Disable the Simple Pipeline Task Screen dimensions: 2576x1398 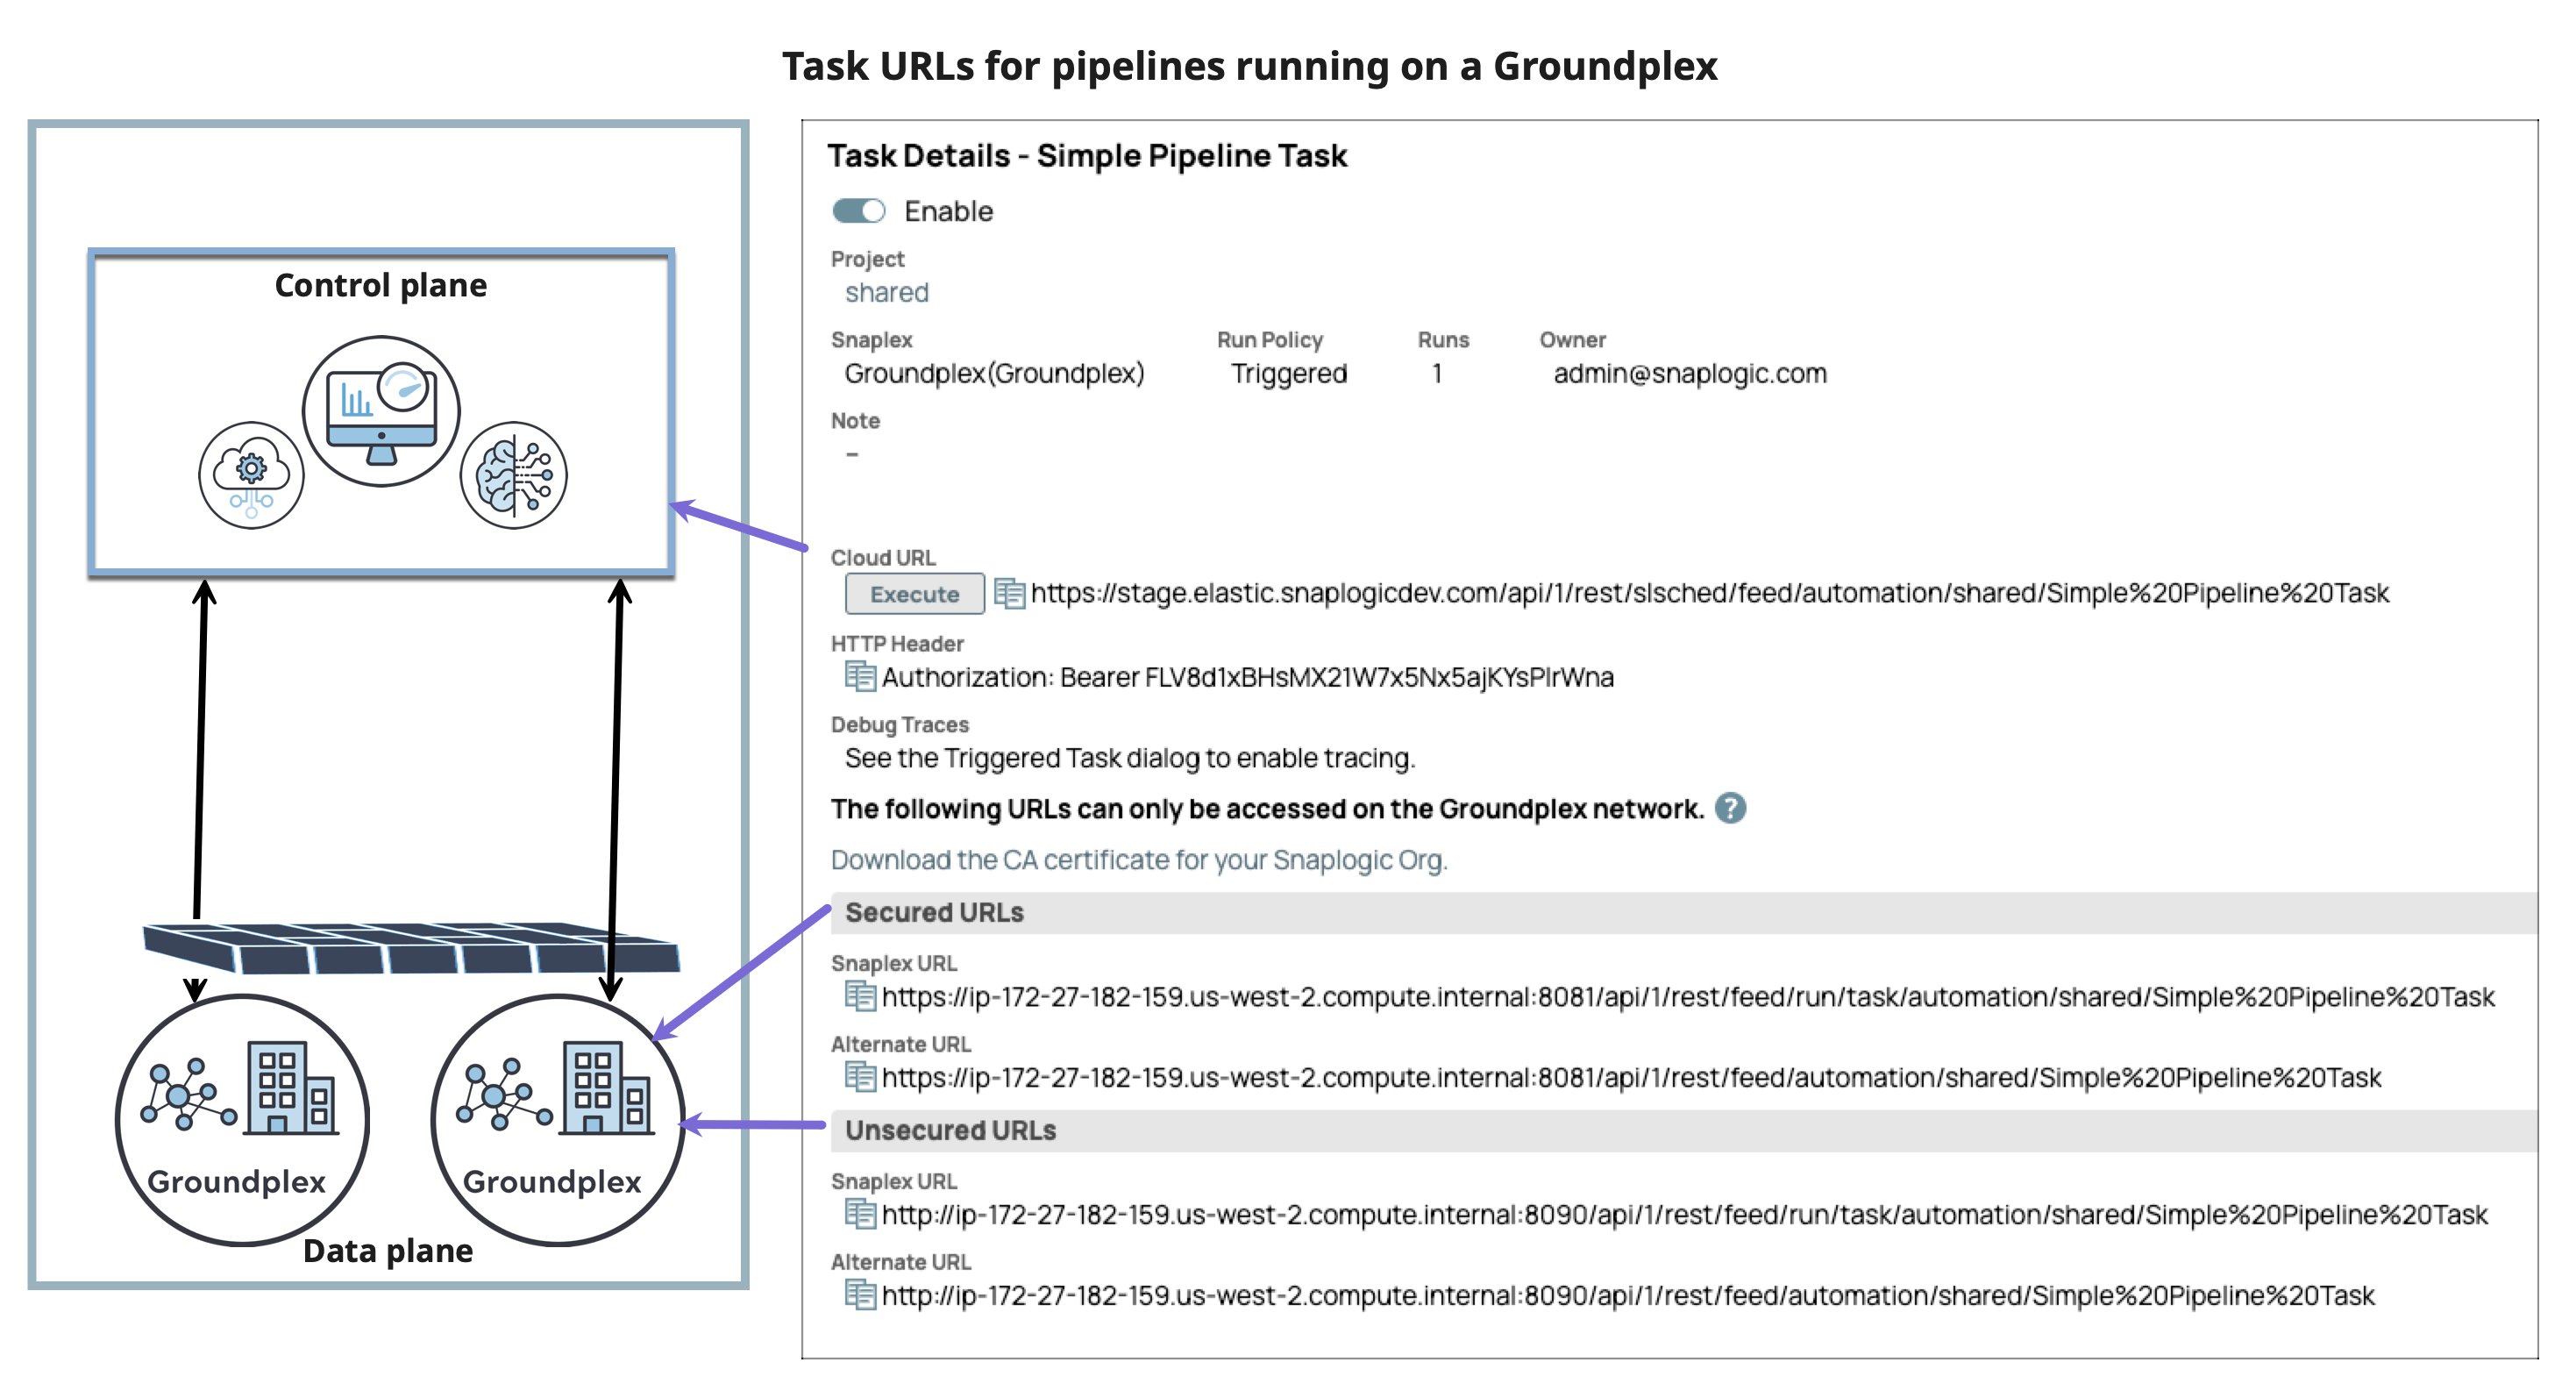859,211
